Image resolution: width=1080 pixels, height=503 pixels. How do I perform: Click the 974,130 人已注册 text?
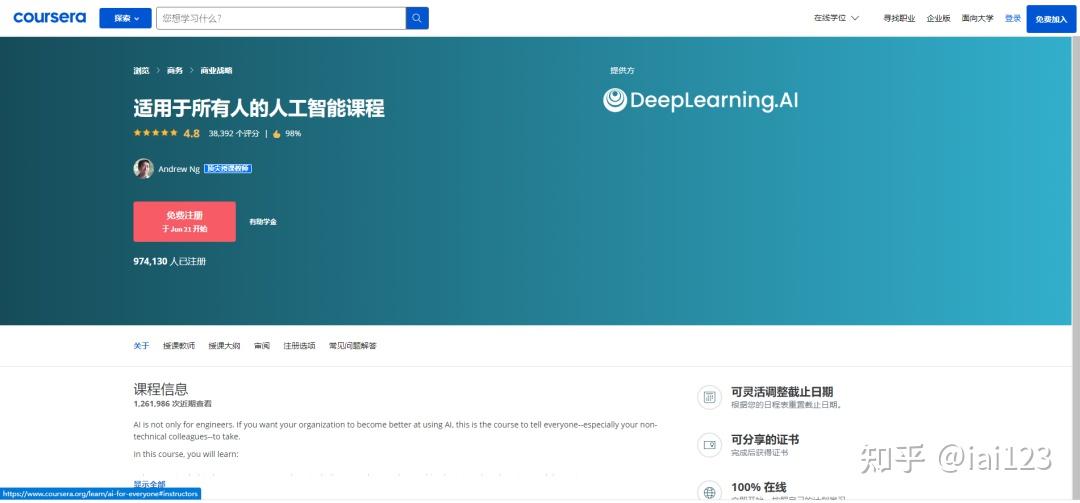(x=169, y=262)
